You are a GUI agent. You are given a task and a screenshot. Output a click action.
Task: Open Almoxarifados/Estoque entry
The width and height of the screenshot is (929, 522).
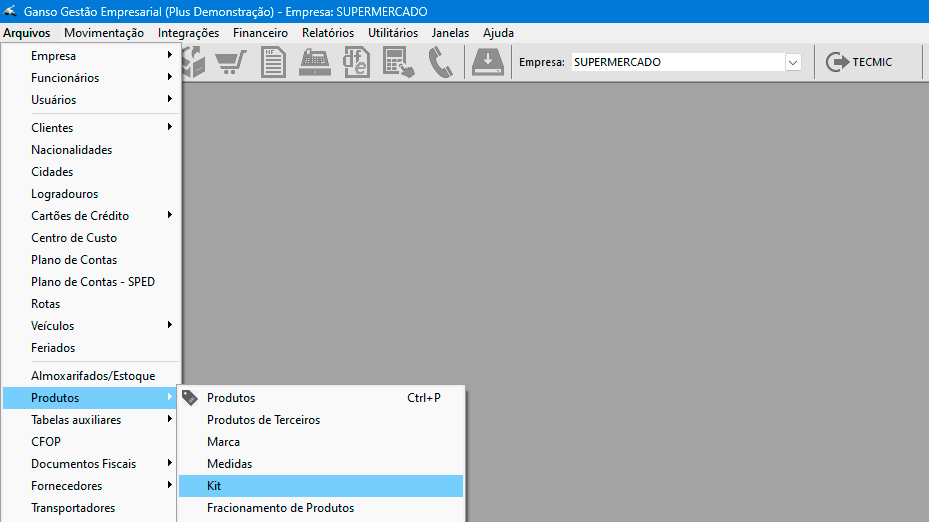tap(91, 376)
